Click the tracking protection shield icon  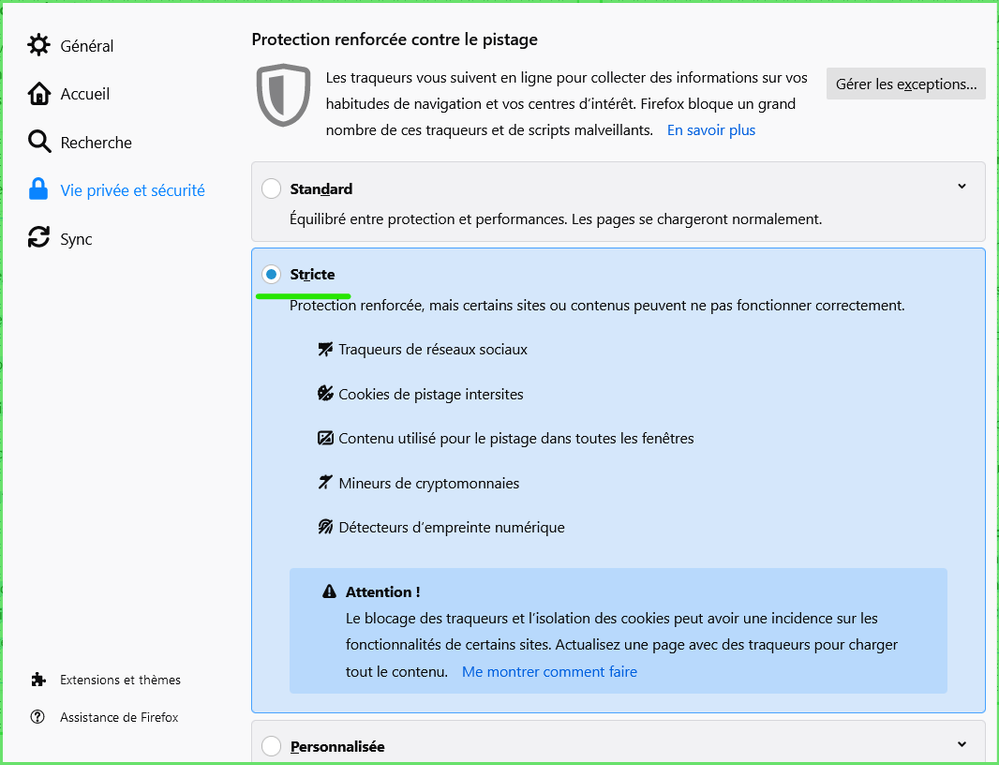click(284, 96)
